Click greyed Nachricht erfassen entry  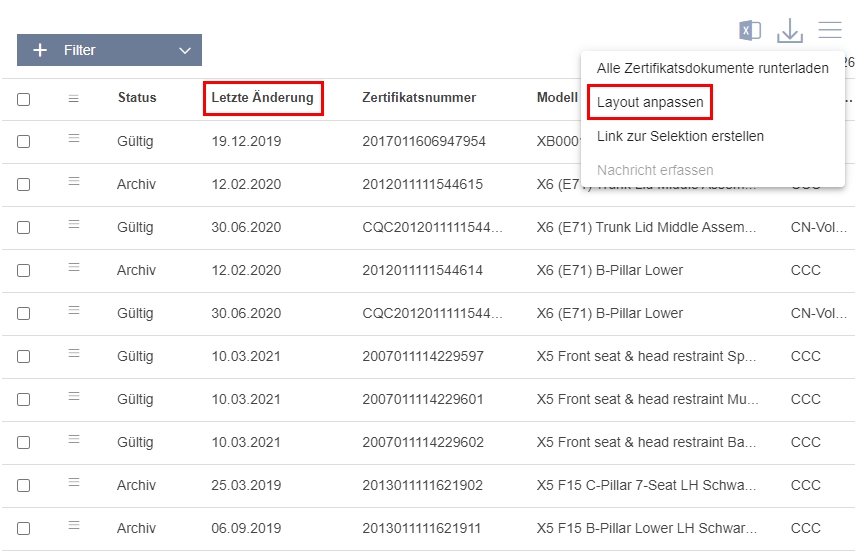tap(655, 170)
